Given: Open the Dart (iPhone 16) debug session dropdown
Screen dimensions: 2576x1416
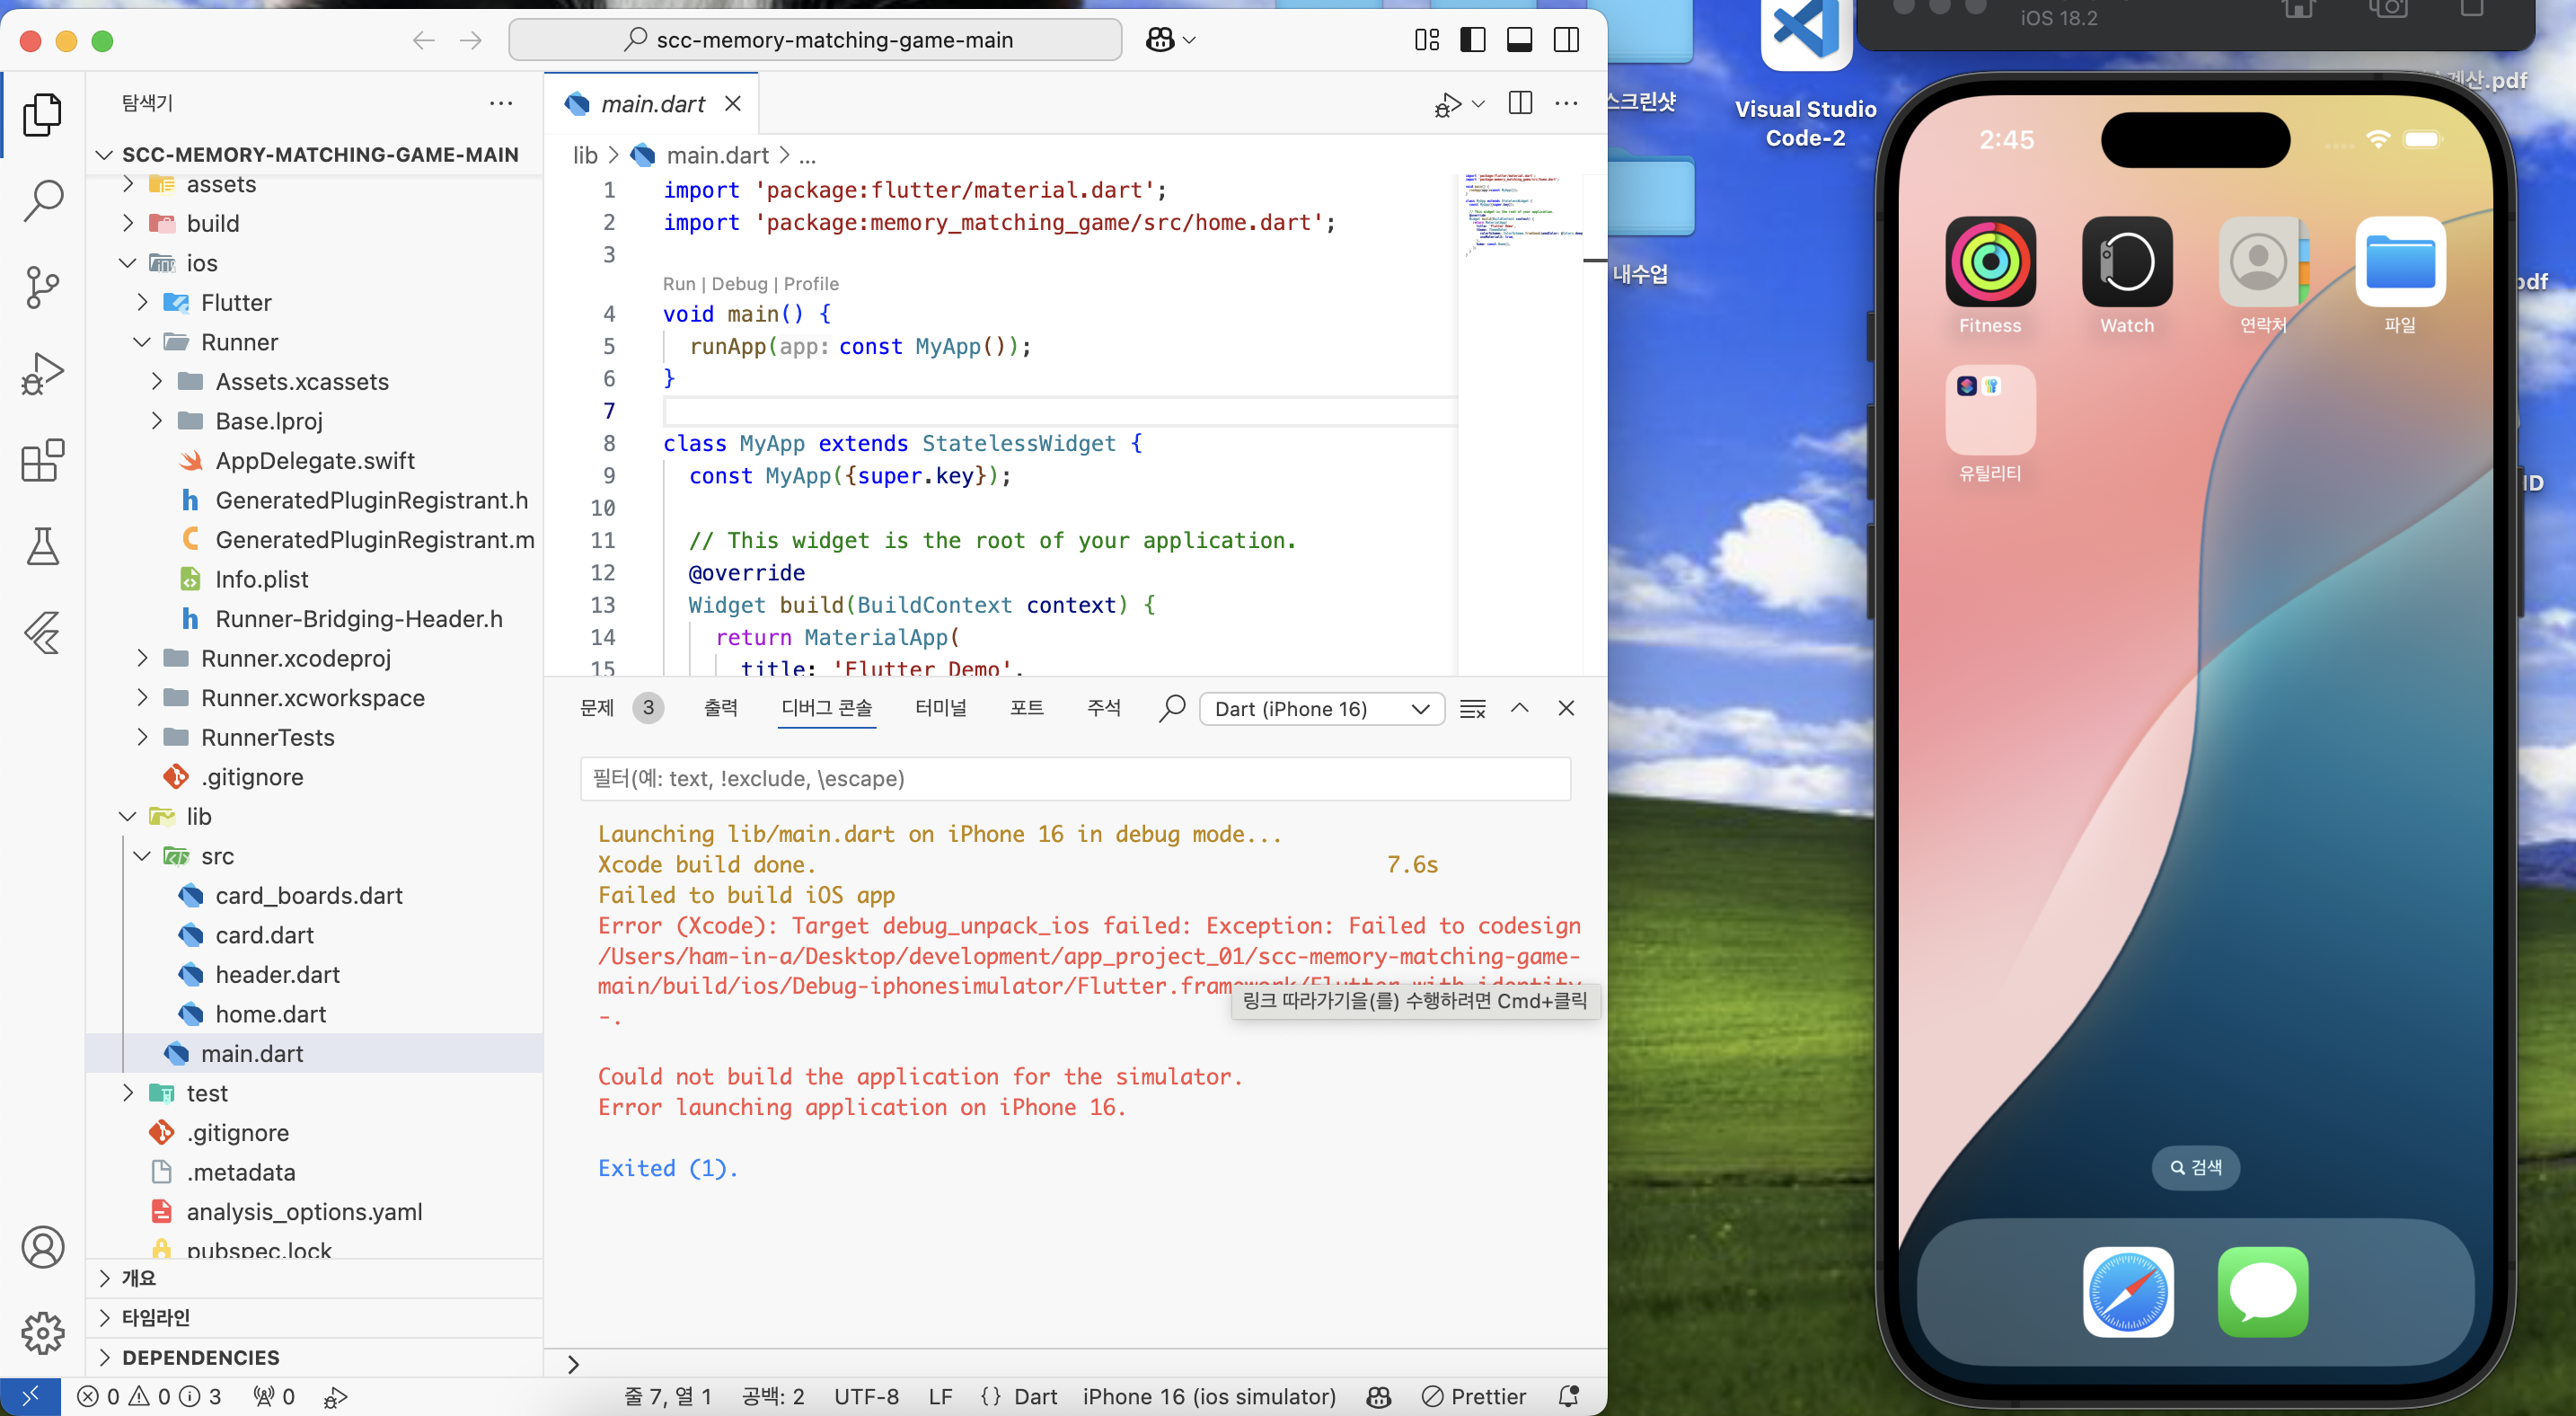Looking at the screenshot, I should [x=1321, y=709].
